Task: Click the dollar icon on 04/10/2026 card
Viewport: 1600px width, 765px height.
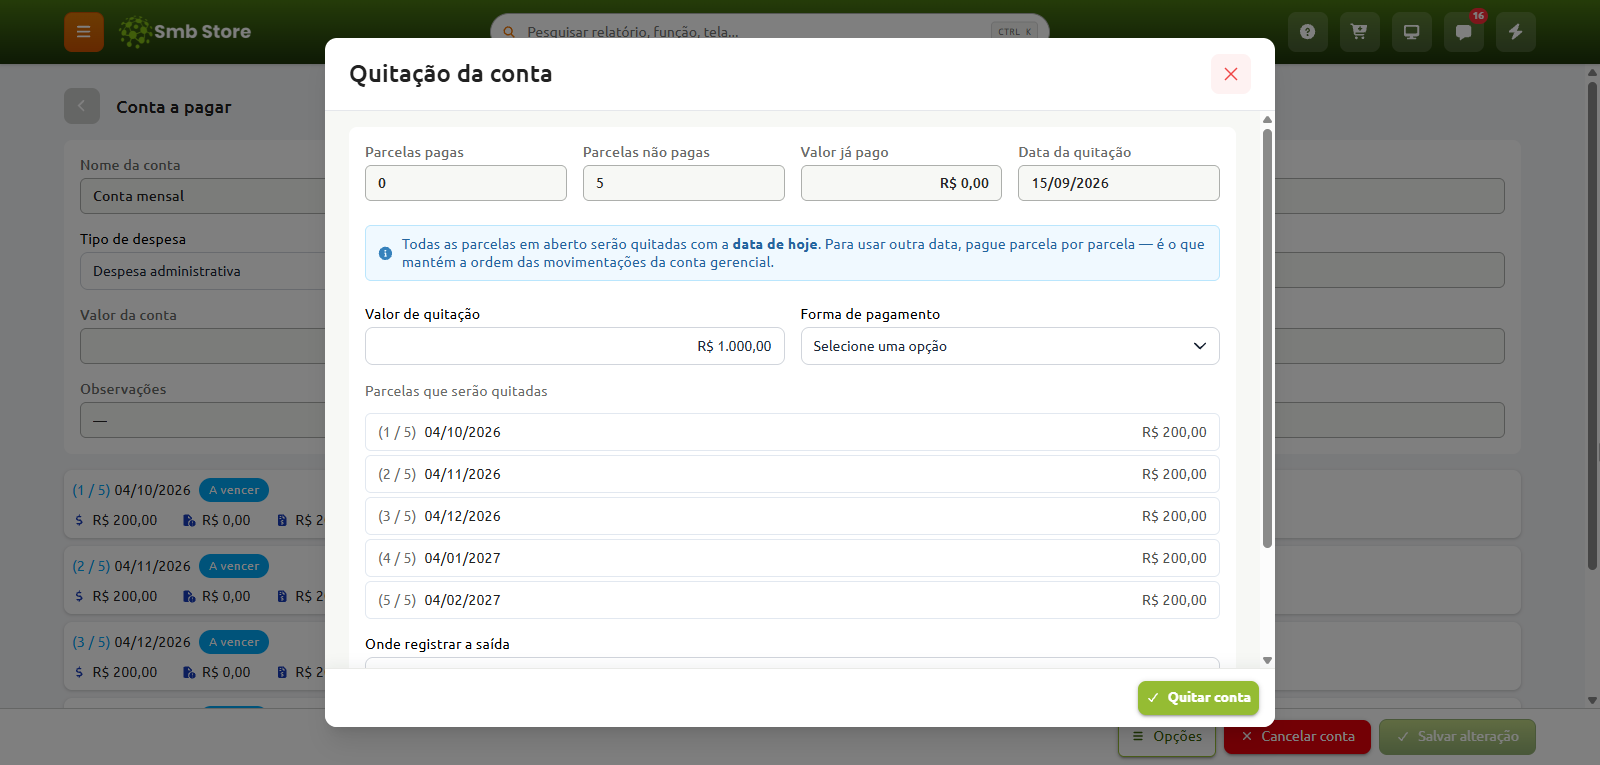Action: point(80,520)
